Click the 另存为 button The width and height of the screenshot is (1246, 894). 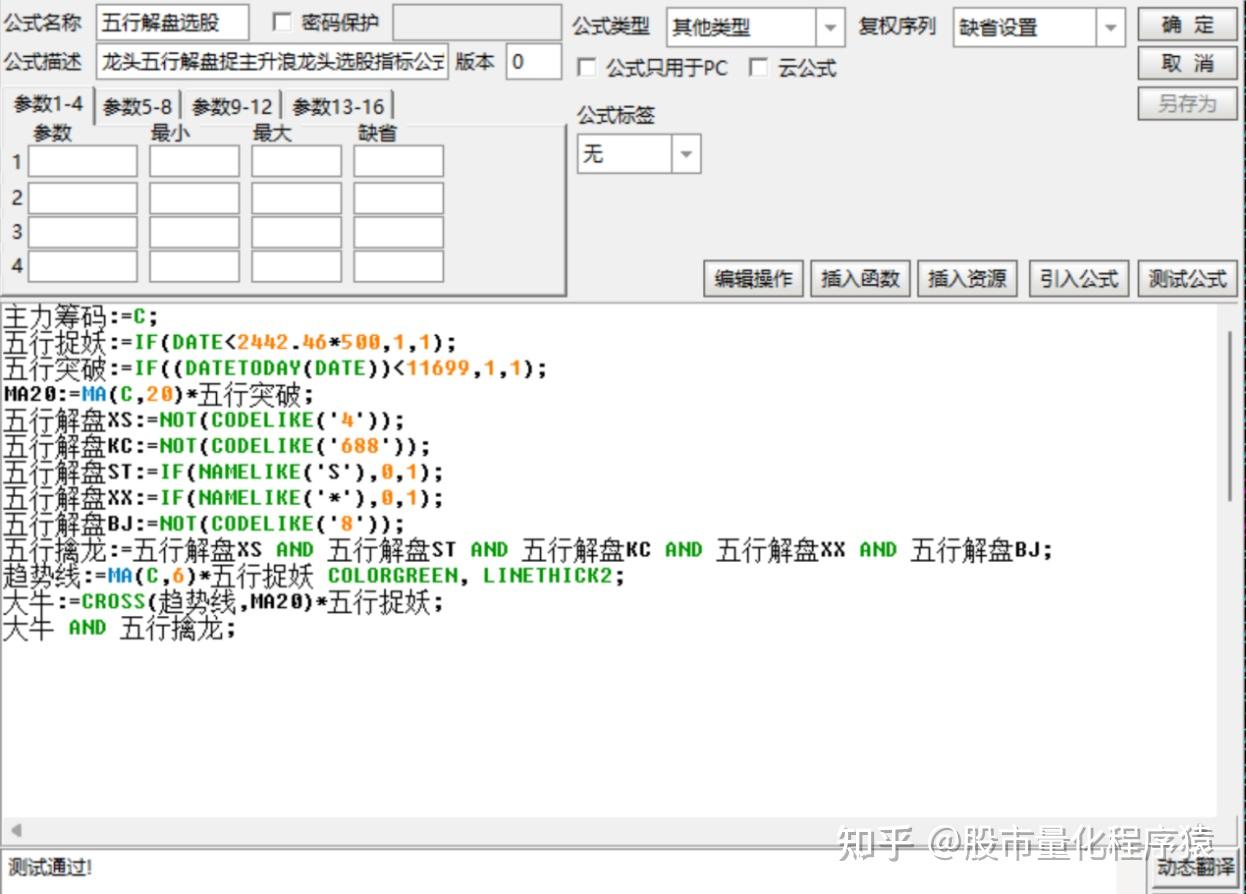pyautogui.click(x=1187, y=103)
